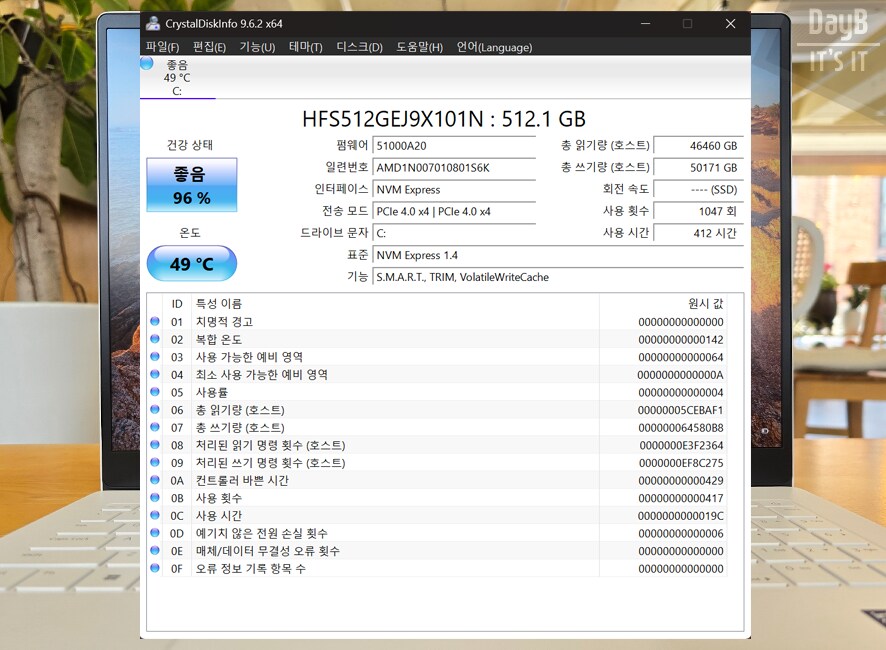Click the blue icon beside 총 읽기량 (호스트)
The image size is (886, 650).
(x=157, y=409)
